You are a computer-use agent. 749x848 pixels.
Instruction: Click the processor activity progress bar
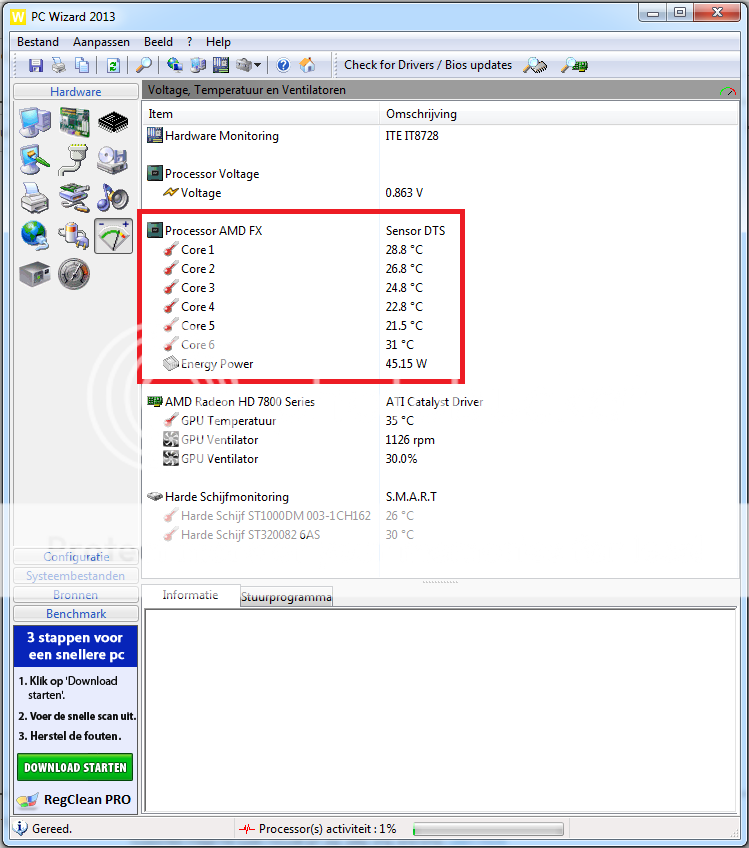[487, 829]
